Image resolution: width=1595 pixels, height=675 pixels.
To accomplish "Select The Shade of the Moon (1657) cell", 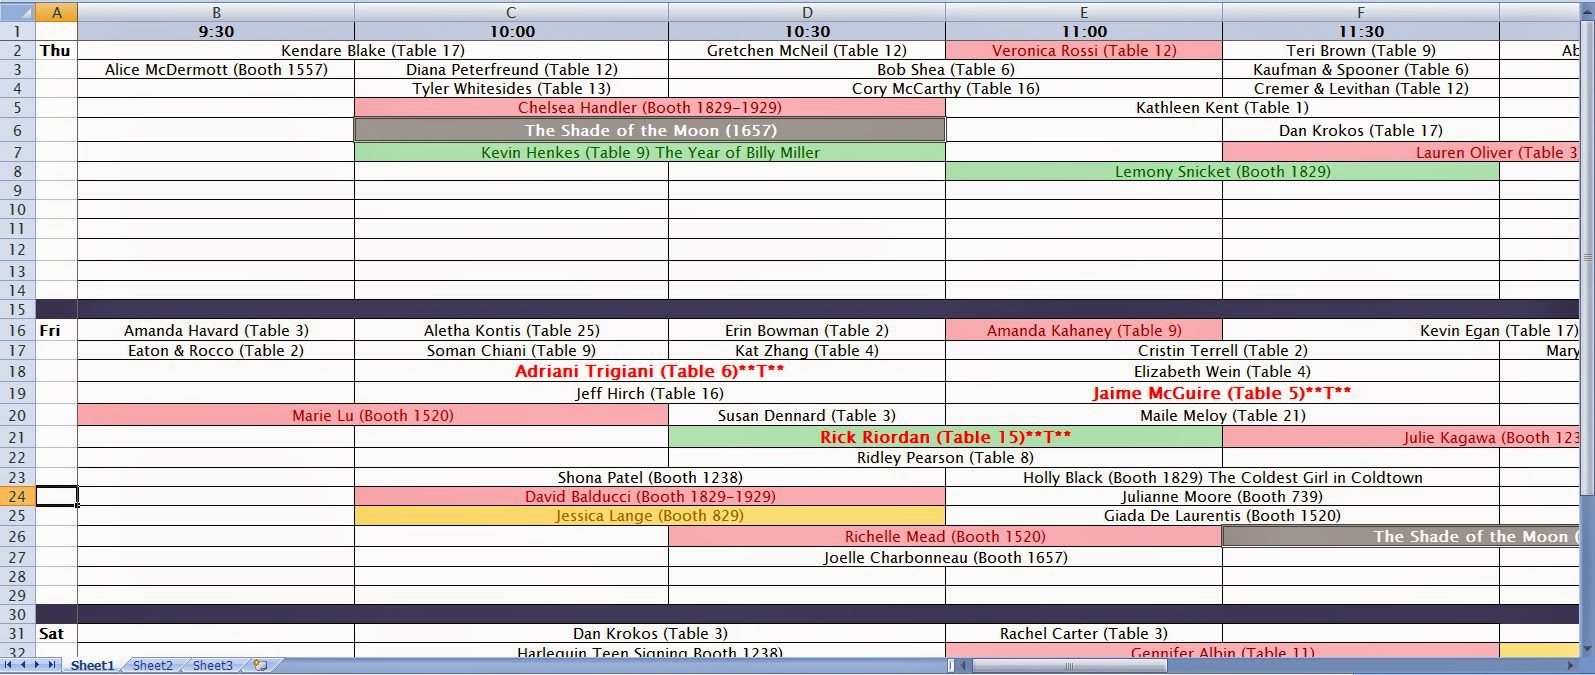I will pos(650,130).
